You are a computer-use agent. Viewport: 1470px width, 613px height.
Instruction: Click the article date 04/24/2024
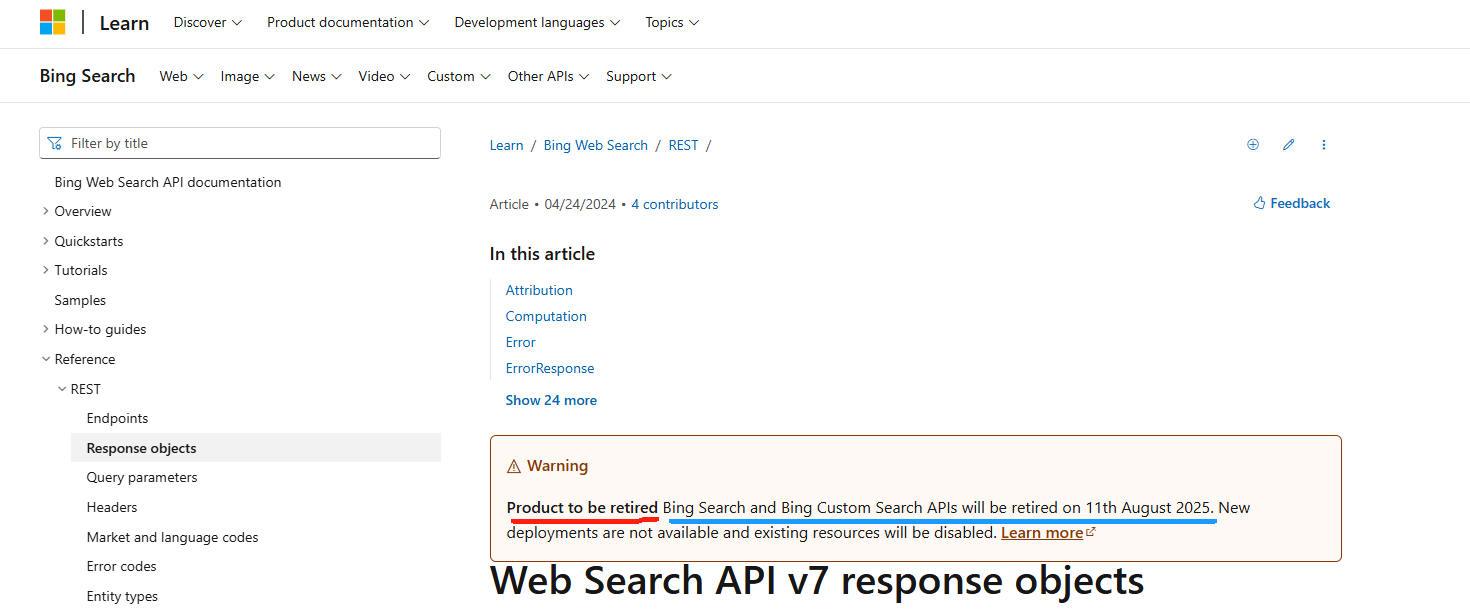[x=580, y=204]
